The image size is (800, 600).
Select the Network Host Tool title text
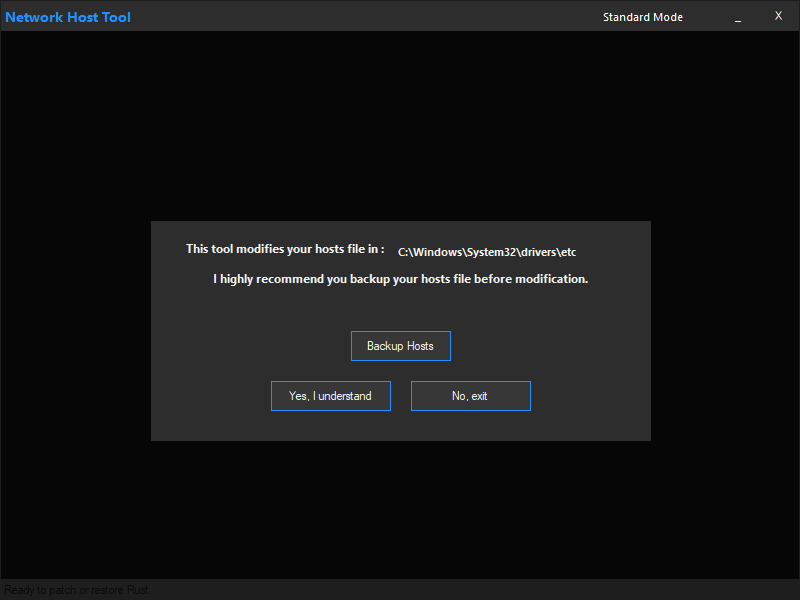coord(67,16)
